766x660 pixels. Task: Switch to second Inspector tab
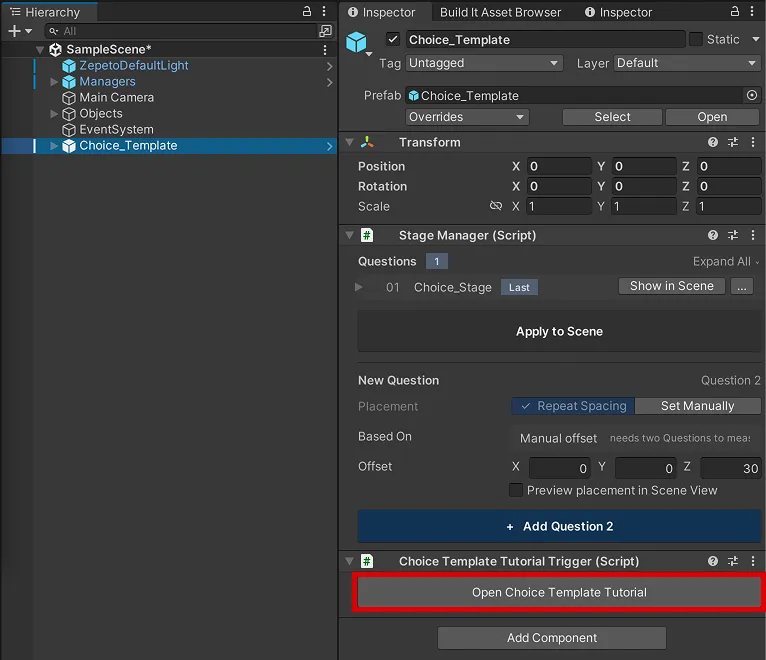click(x=618, y=12)
